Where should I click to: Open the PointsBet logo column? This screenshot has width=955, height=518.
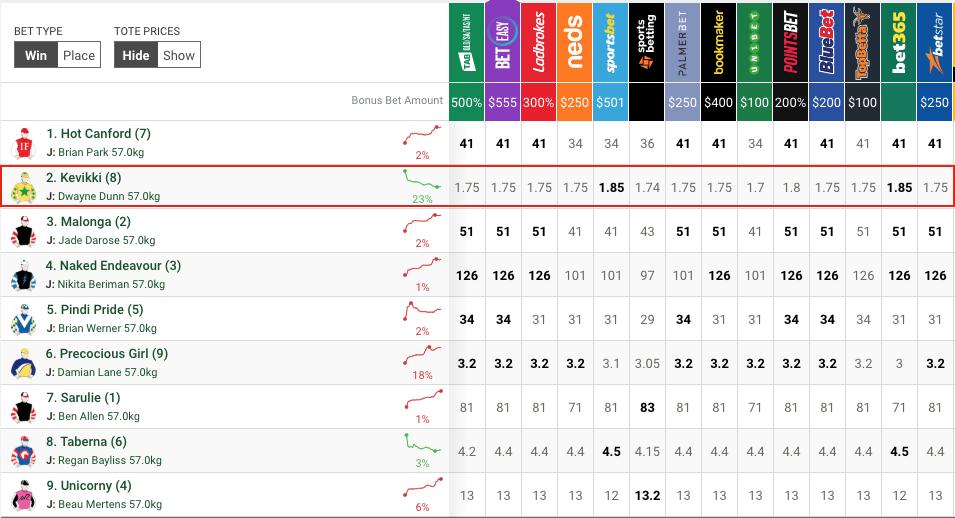point(791,42)
